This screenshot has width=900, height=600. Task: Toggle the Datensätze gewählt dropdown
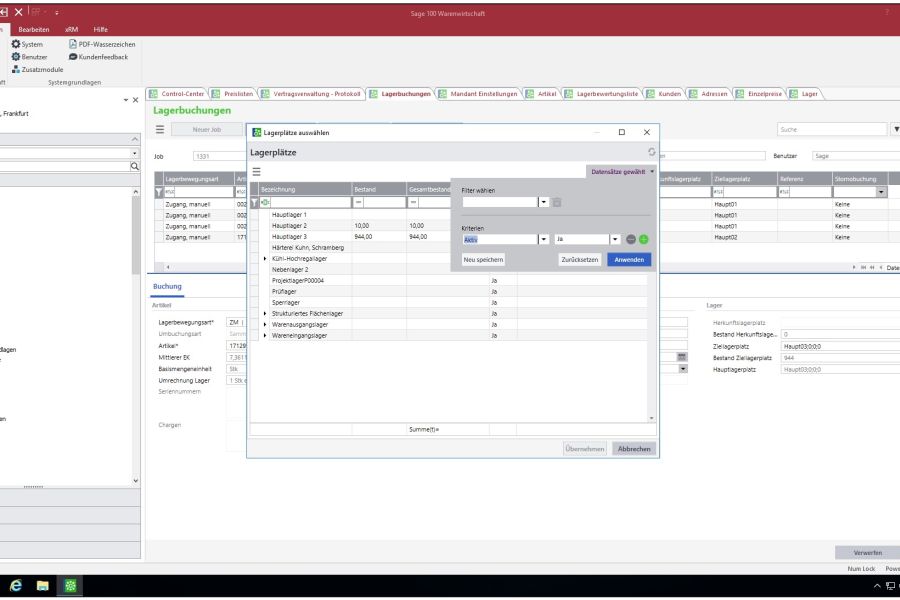click(x=622, y=172)
